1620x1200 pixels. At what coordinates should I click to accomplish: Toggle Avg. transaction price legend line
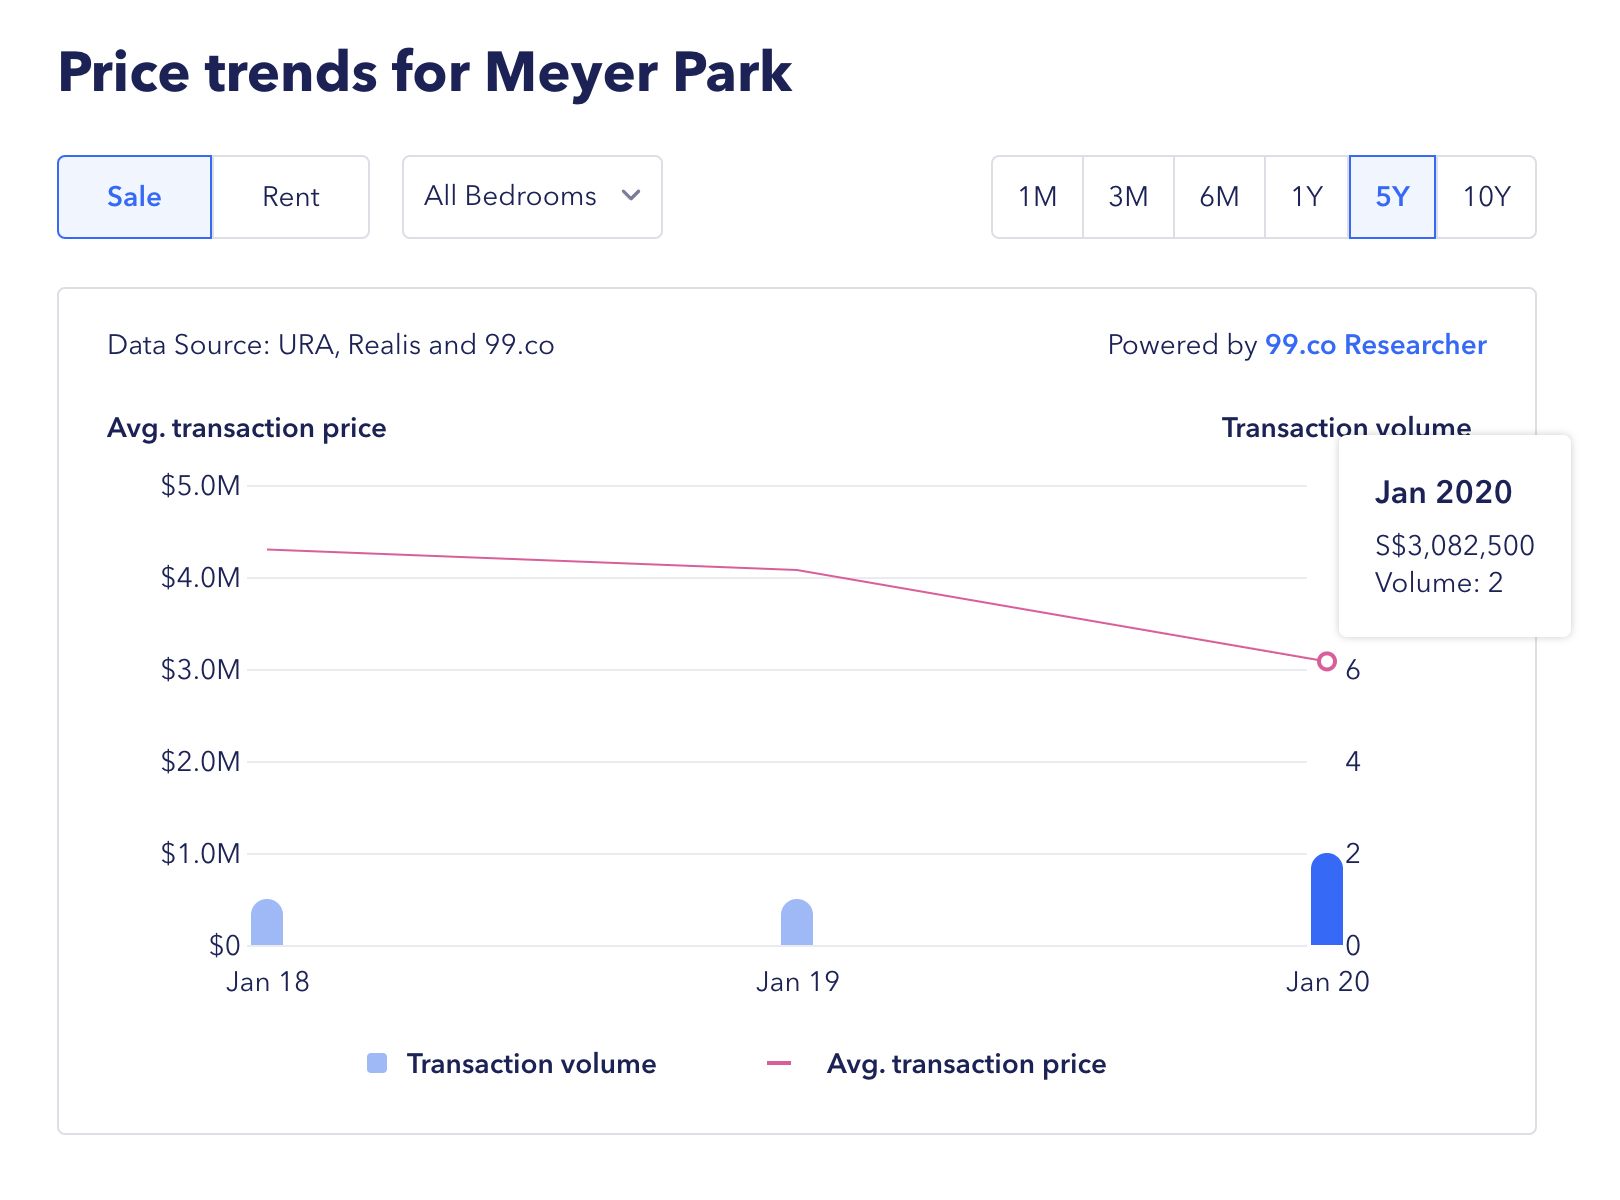coord(779,1063)
